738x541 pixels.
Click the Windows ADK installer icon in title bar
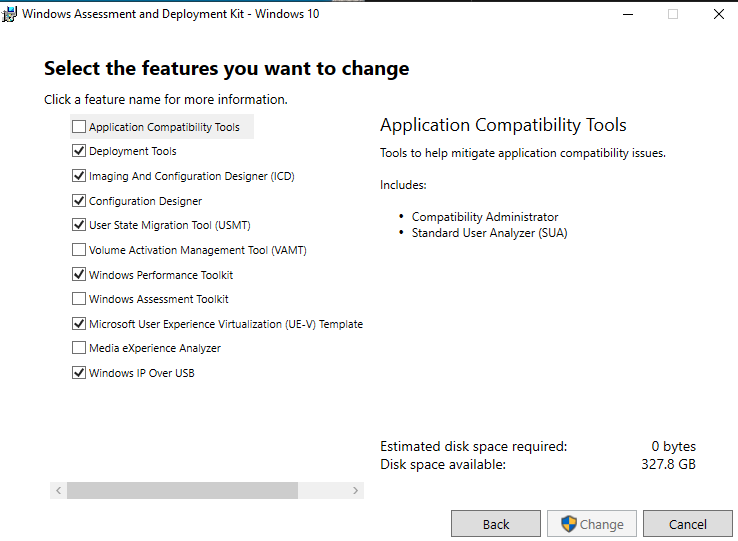[9, 14]
